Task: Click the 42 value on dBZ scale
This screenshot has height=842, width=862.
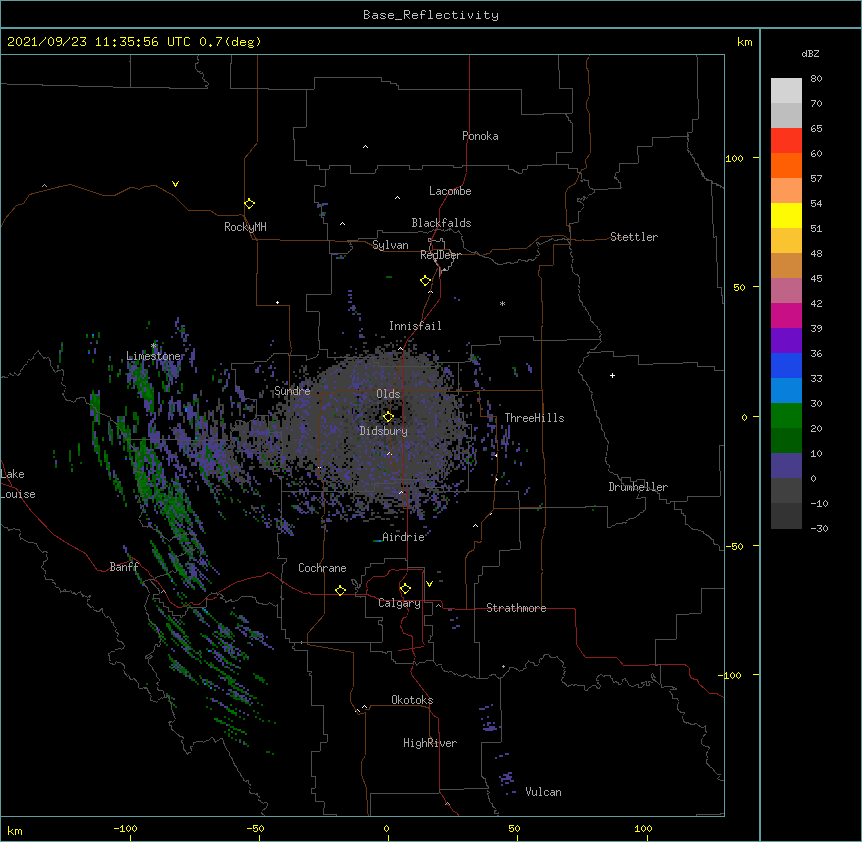Action: (816, 303)
